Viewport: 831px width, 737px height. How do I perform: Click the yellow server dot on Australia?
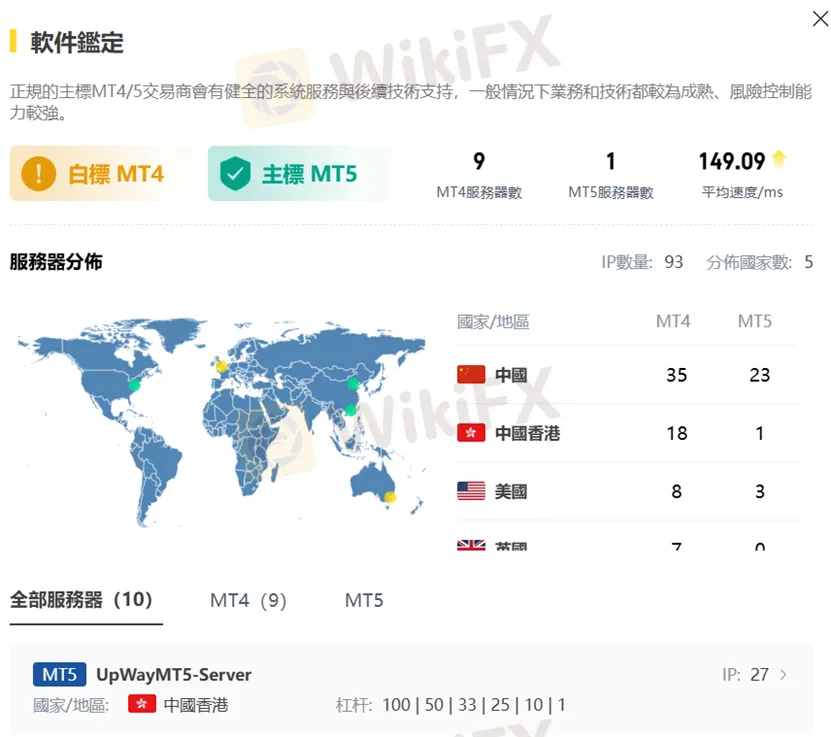tap(390, 497)
